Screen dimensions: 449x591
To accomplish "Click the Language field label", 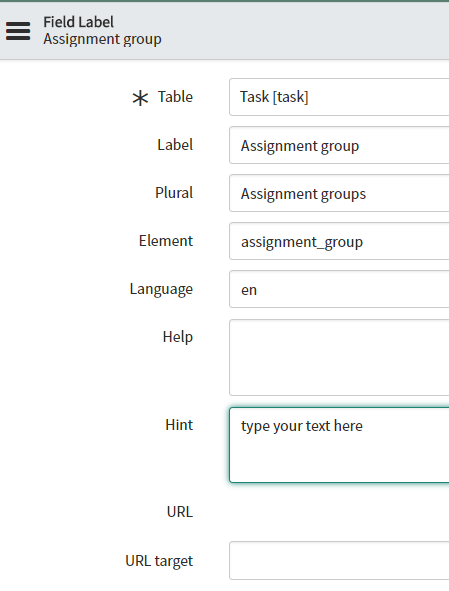I will point(161,289).
